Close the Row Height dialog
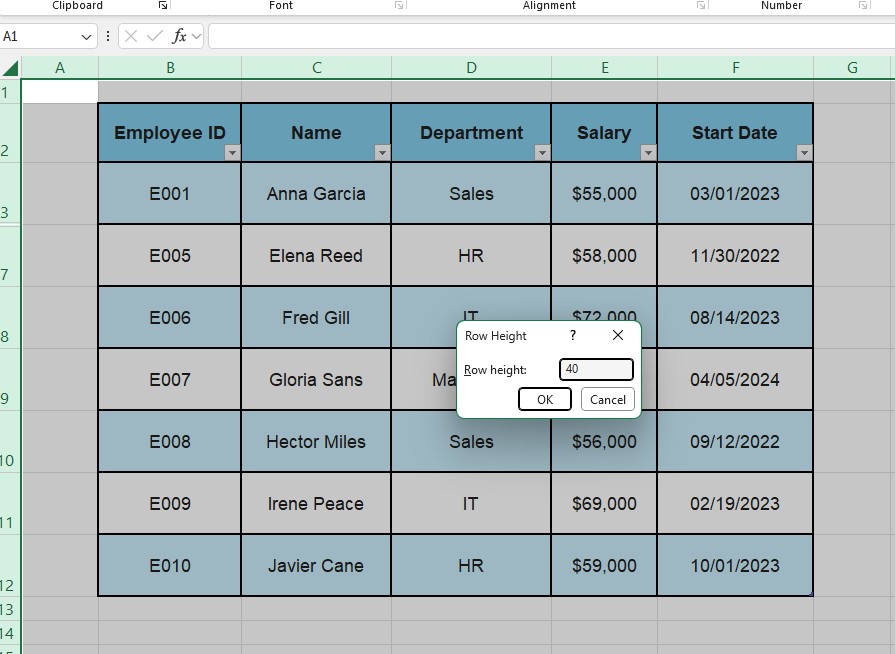Image resolution: width=895 pixels, height=654 pixels. [x=617, y=336]
